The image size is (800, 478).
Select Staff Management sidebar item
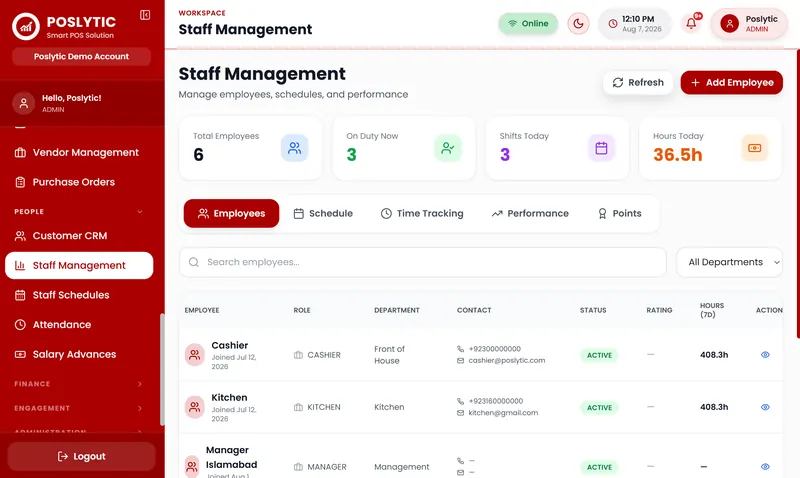[x=79, y=265]
